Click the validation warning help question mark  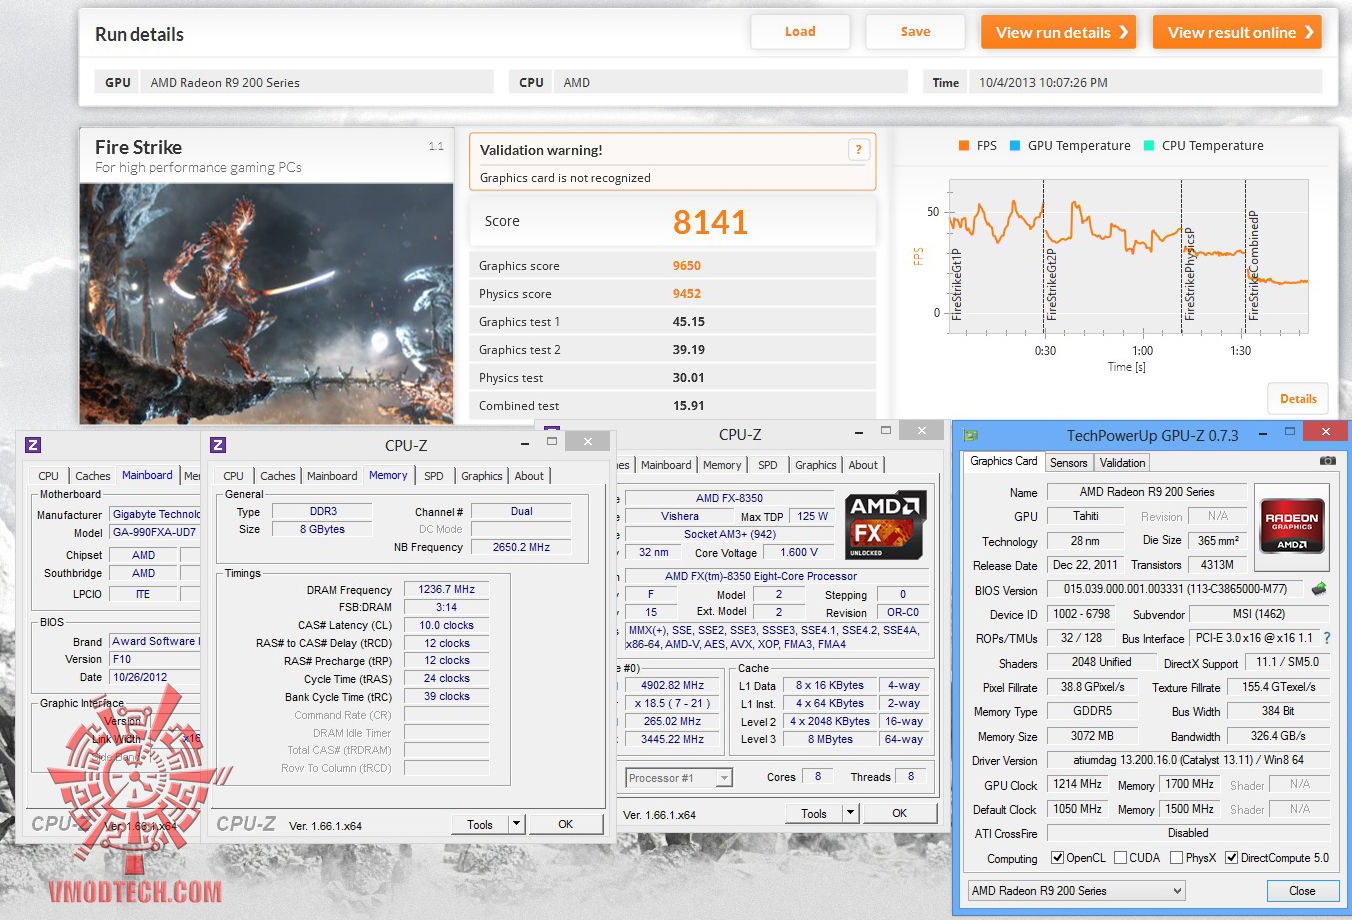[858, 150]
